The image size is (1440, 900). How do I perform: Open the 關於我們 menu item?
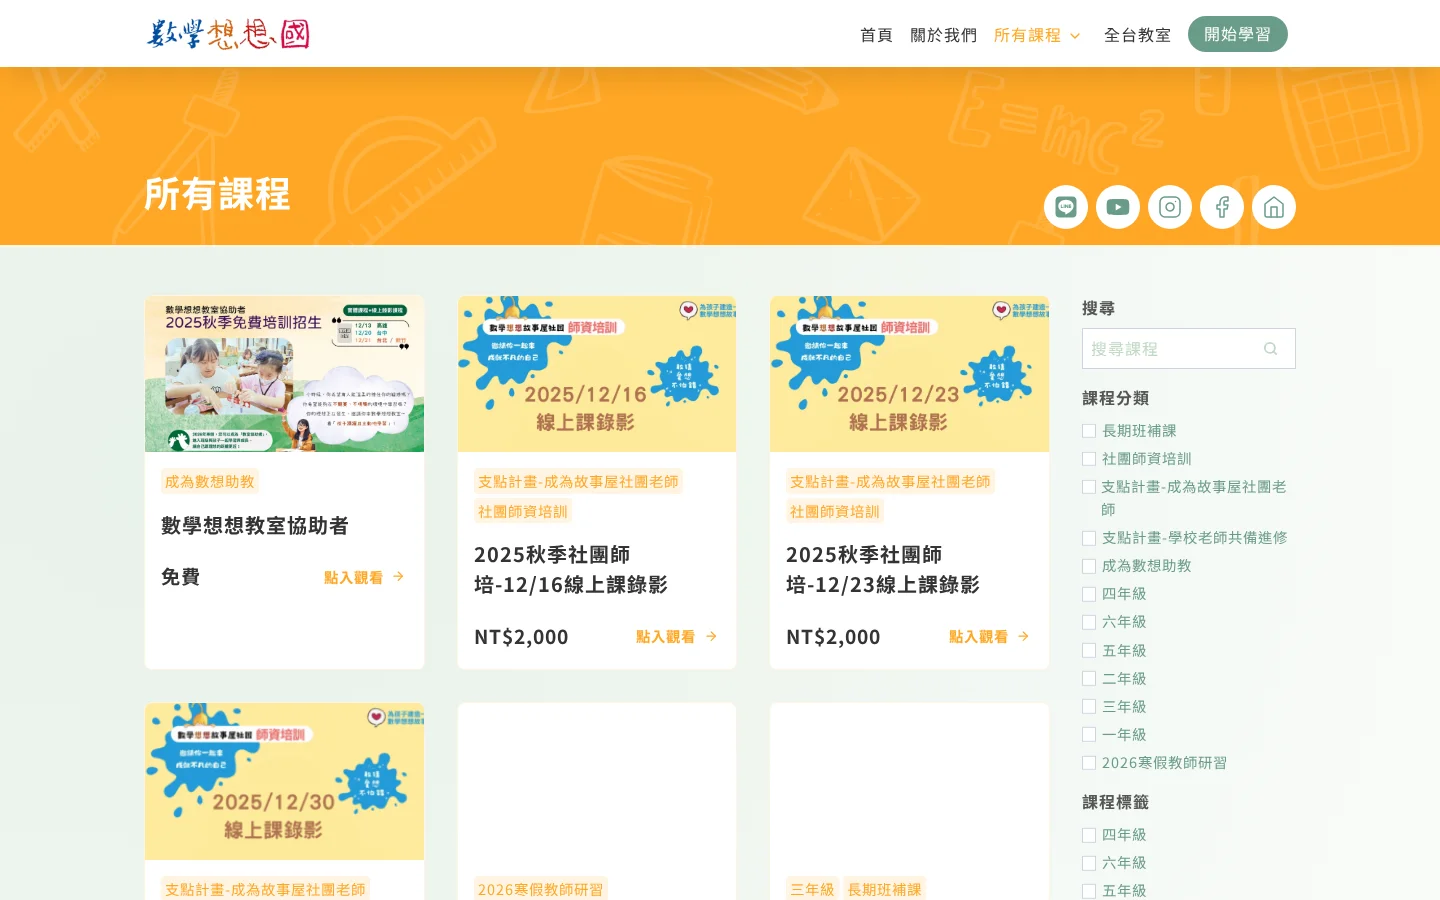click(943, 35)
